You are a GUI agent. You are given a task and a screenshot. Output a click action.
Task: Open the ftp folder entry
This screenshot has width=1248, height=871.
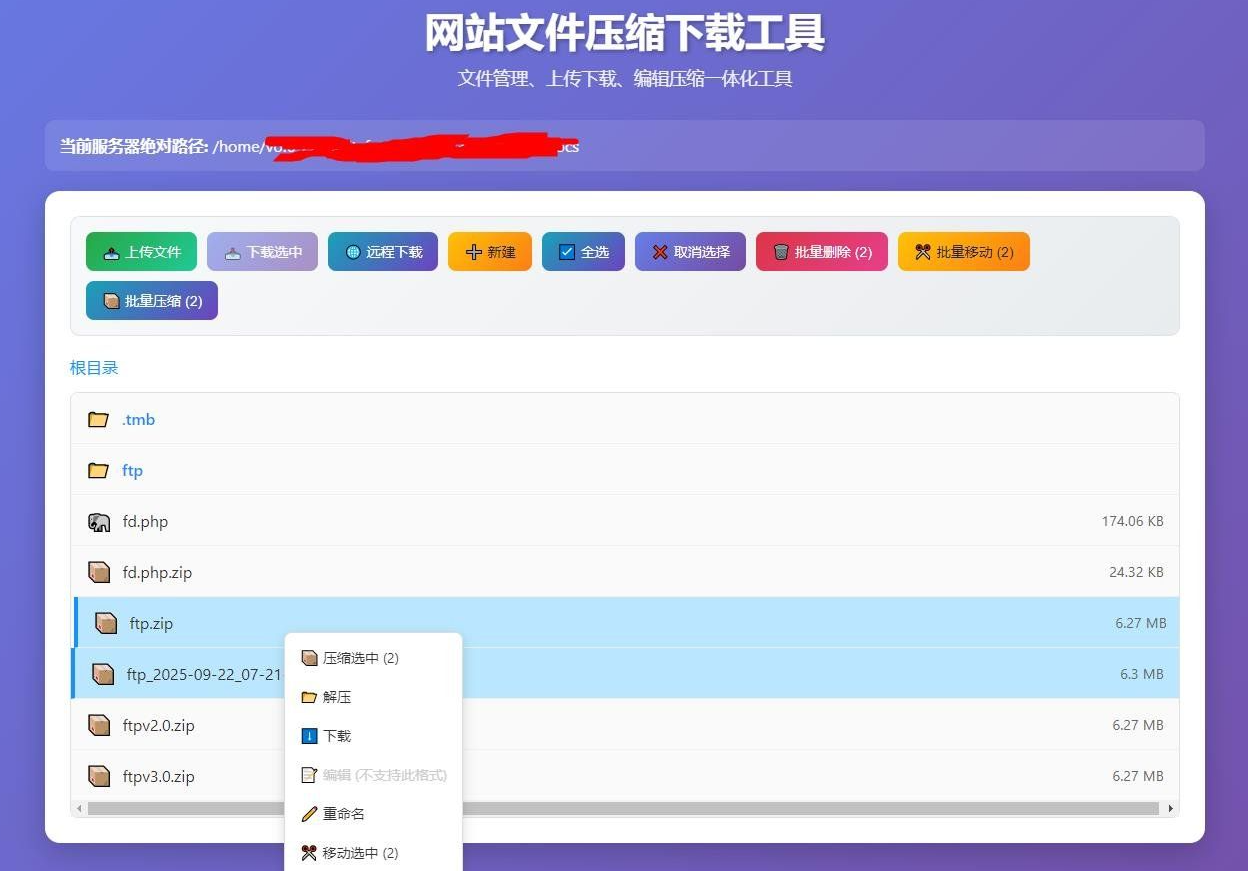132,471
